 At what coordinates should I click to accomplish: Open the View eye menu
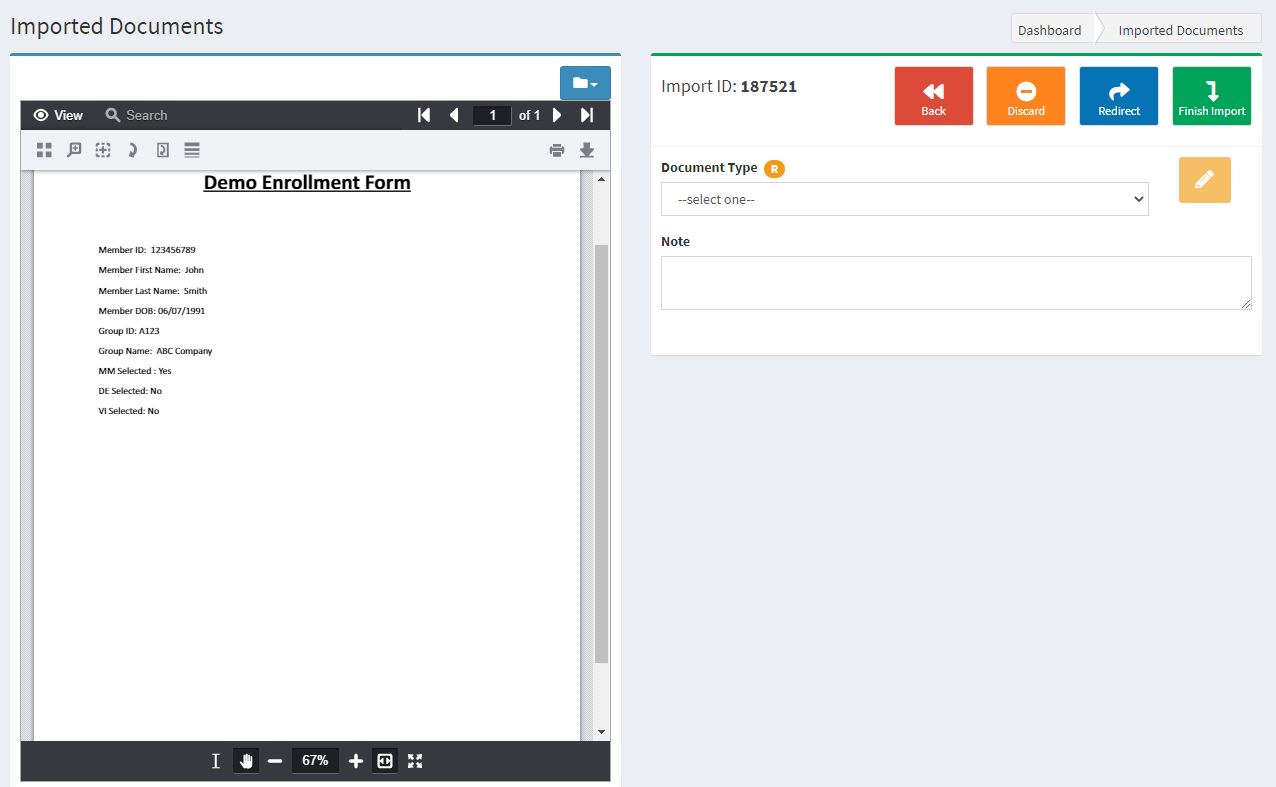pyautogui.click(x=57, y=115)
